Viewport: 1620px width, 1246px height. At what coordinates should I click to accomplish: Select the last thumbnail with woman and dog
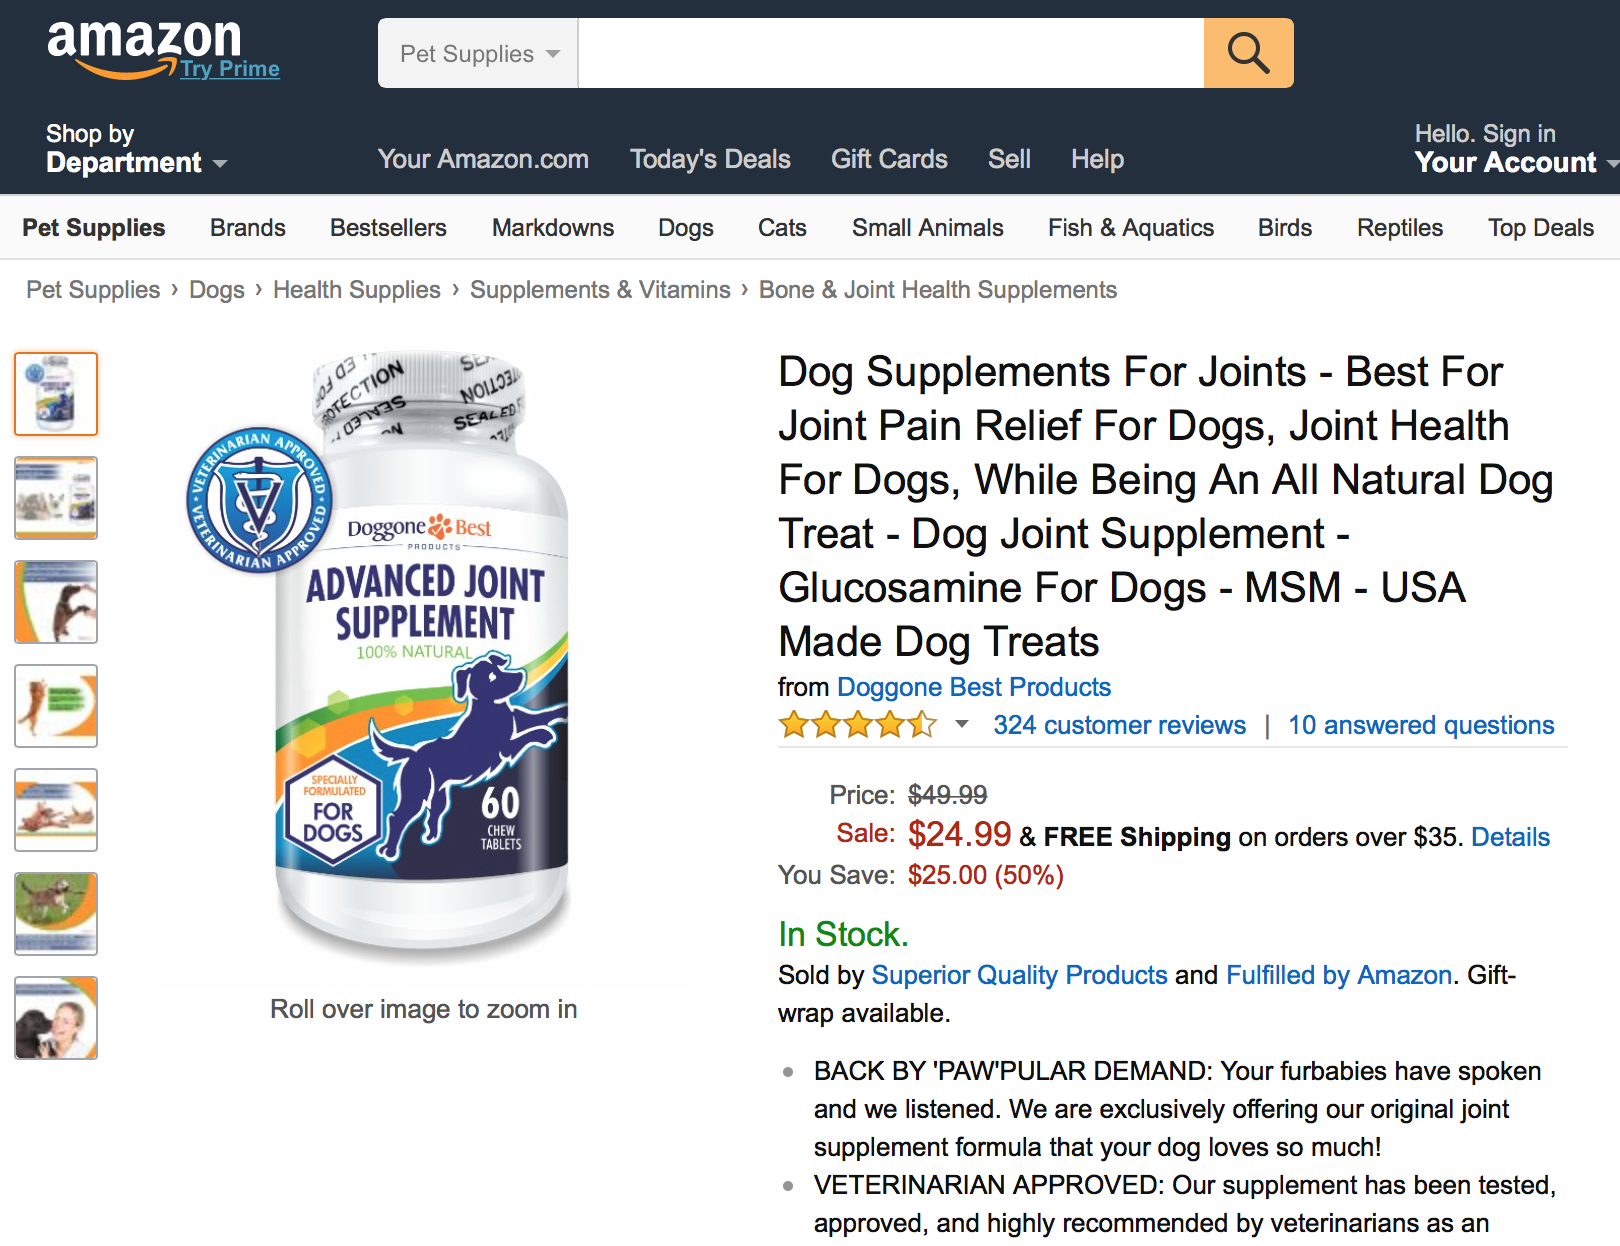[56, 1018]
